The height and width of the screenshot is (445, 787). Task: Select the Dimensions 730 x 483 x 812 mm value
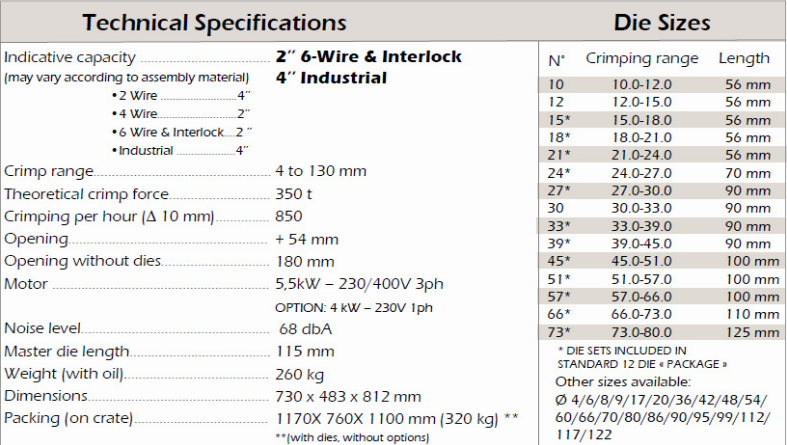(x=348, y=396)
